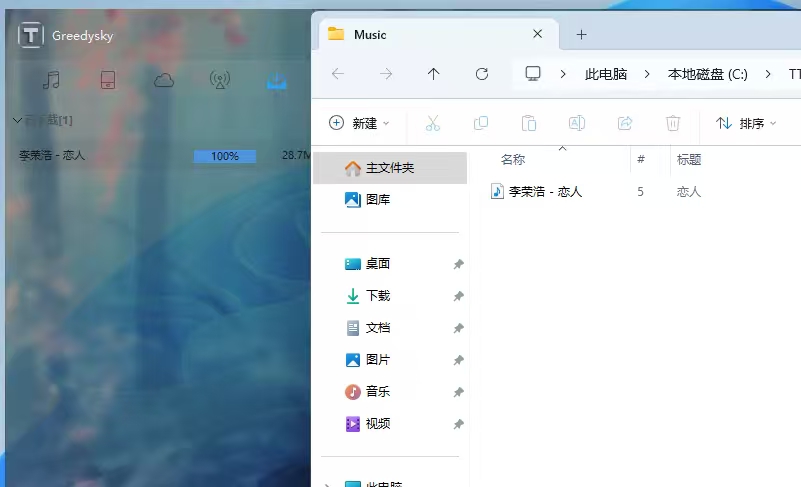
Task: Click the Greedysky T logo
Action: click(x=30, y=35)
